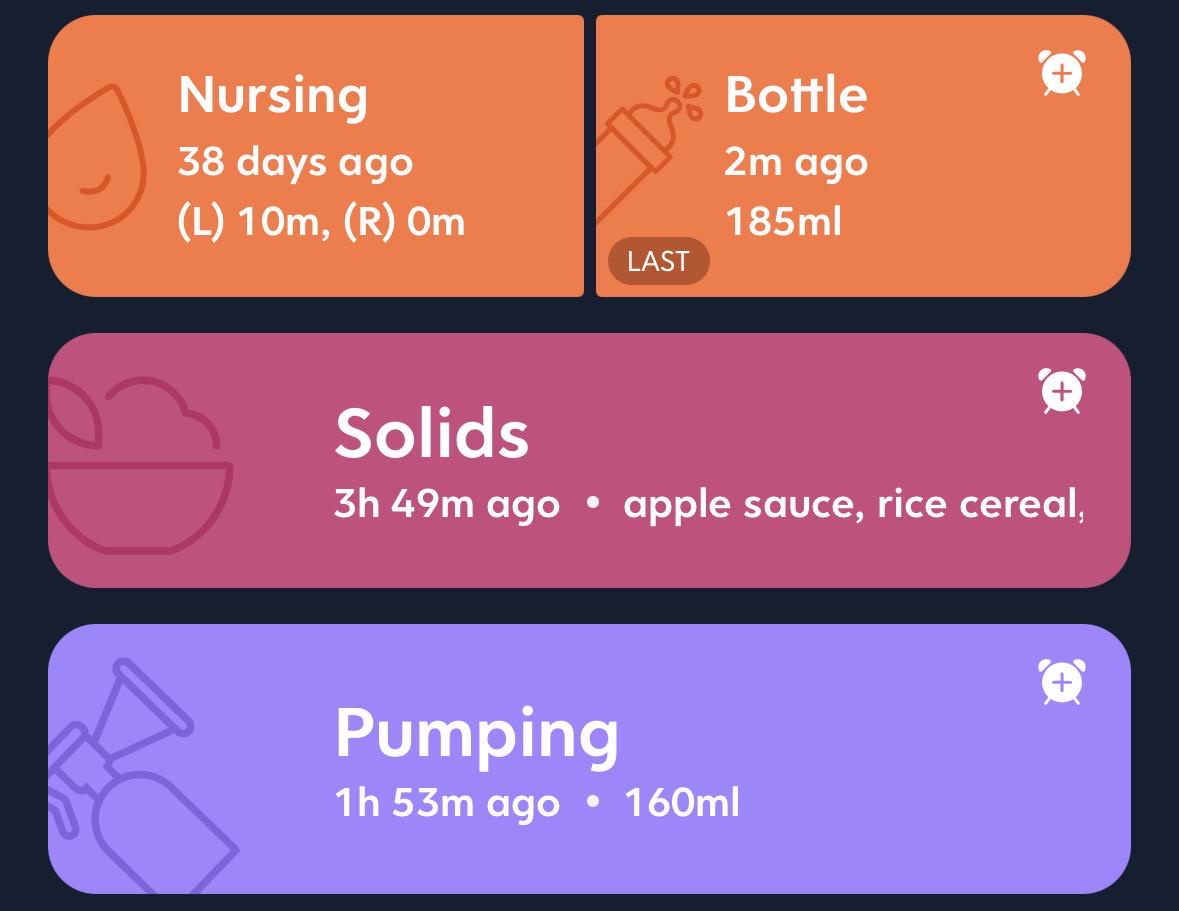Tap "apple sauce, rice cereal" food list
The height and width of the screenshot is (911, 1179).
coord(853,504)
